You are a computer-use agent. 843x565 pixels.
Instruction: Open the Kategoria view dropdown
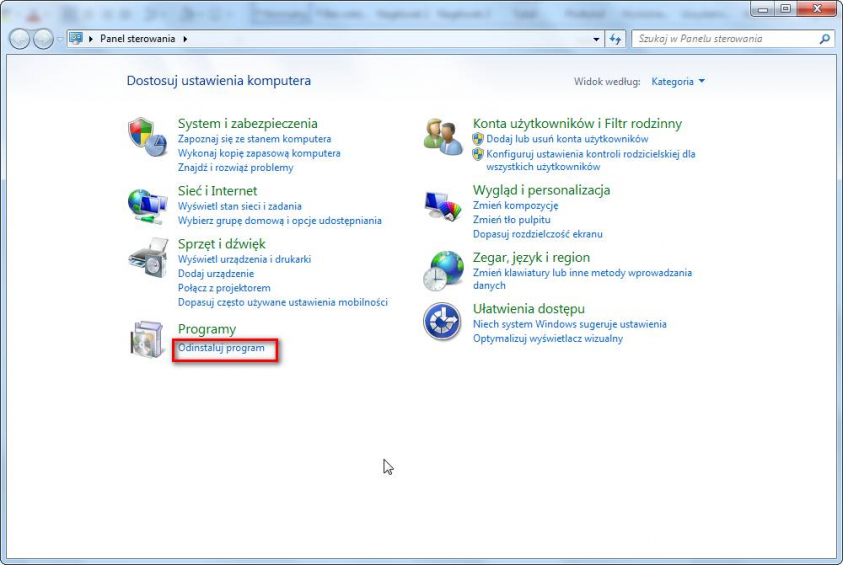[678, 81]
